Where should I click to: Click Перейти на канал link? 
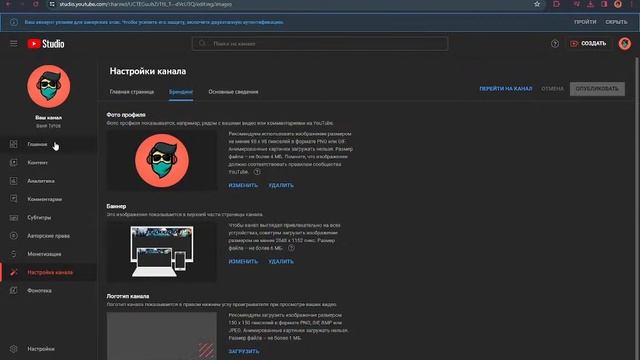[506, 89]
